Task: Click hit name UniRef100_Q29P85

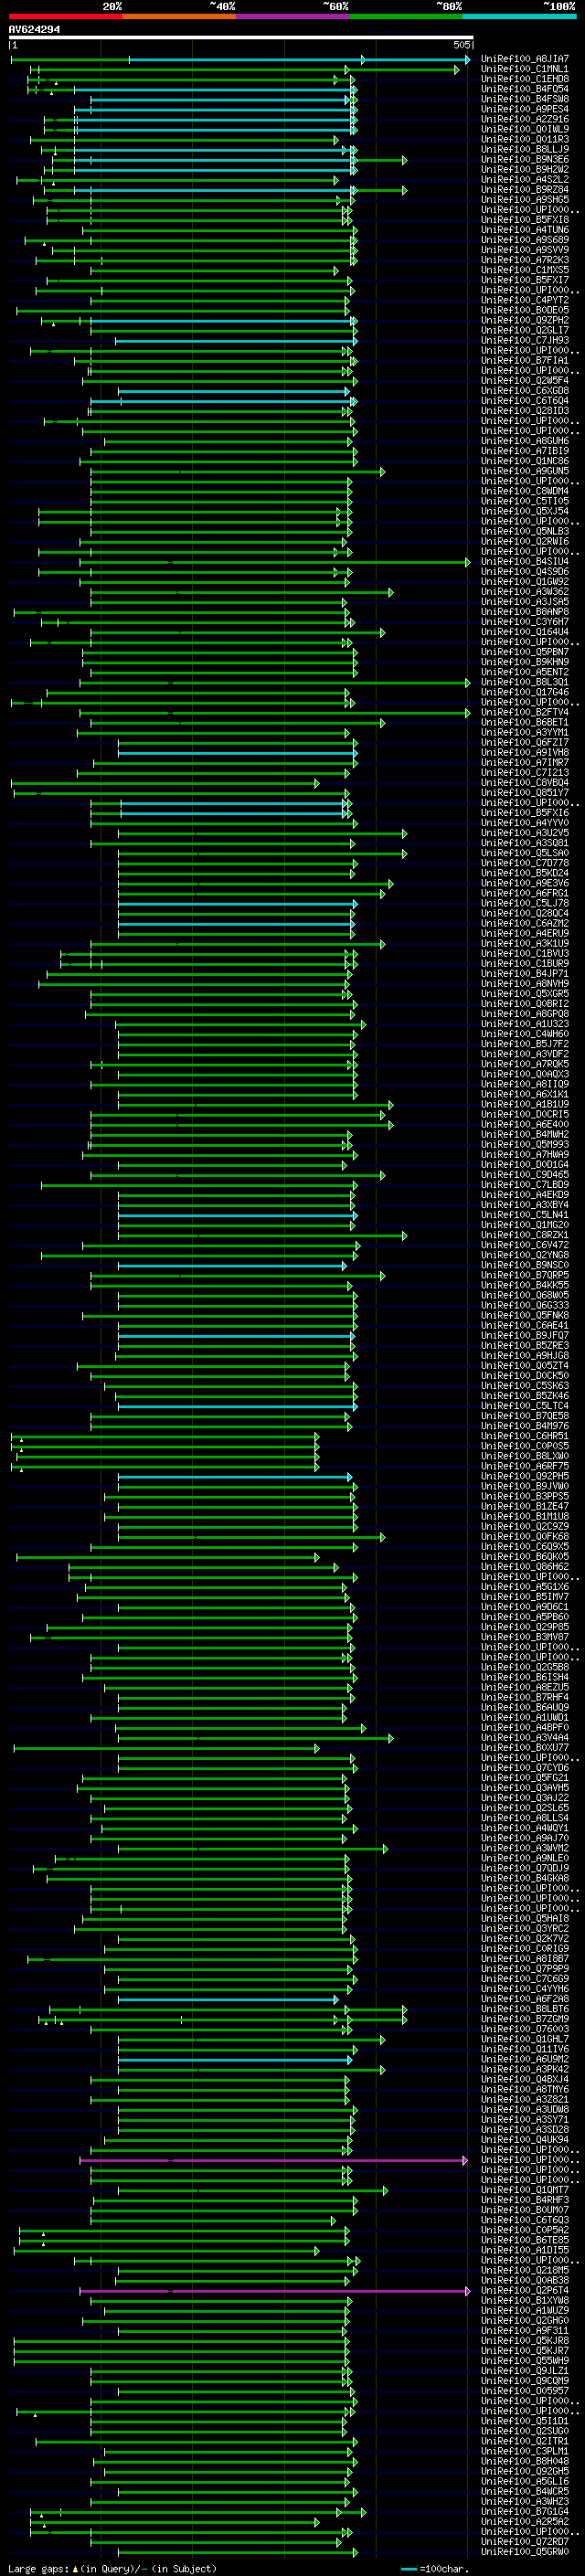Action: 525,1627
